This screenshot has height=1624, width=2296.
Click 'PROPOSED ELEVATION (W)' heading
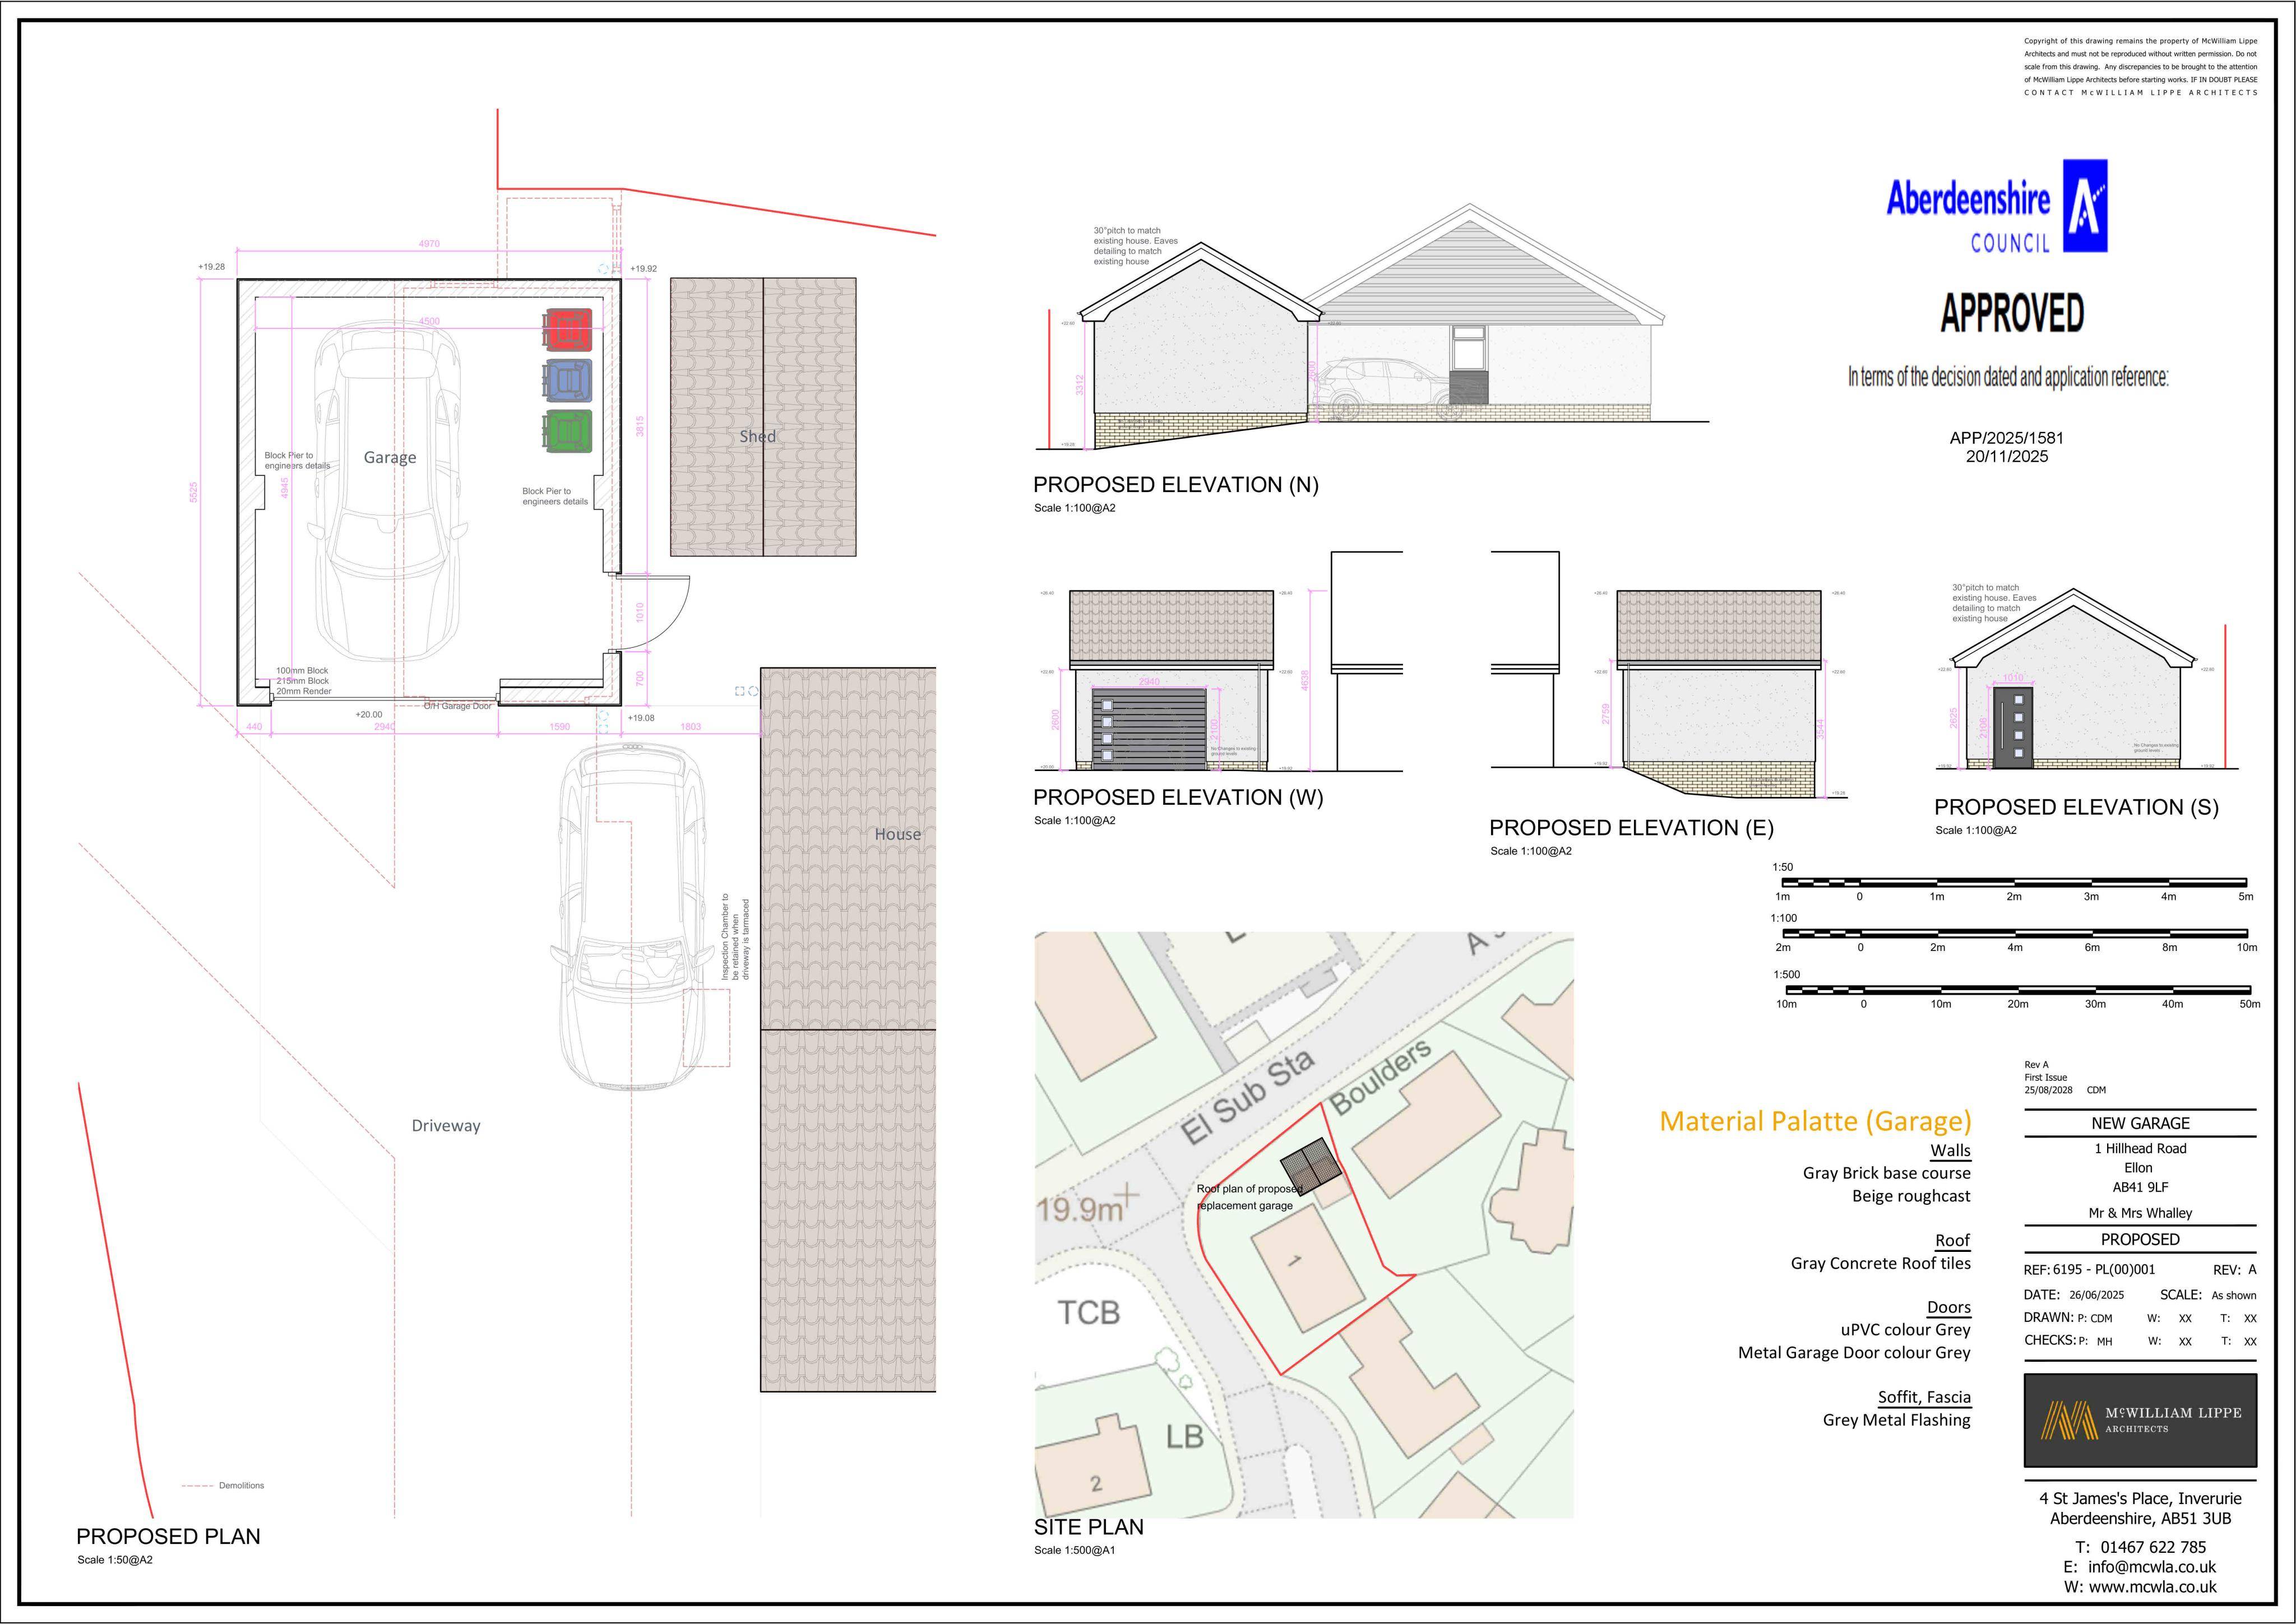1178,798
